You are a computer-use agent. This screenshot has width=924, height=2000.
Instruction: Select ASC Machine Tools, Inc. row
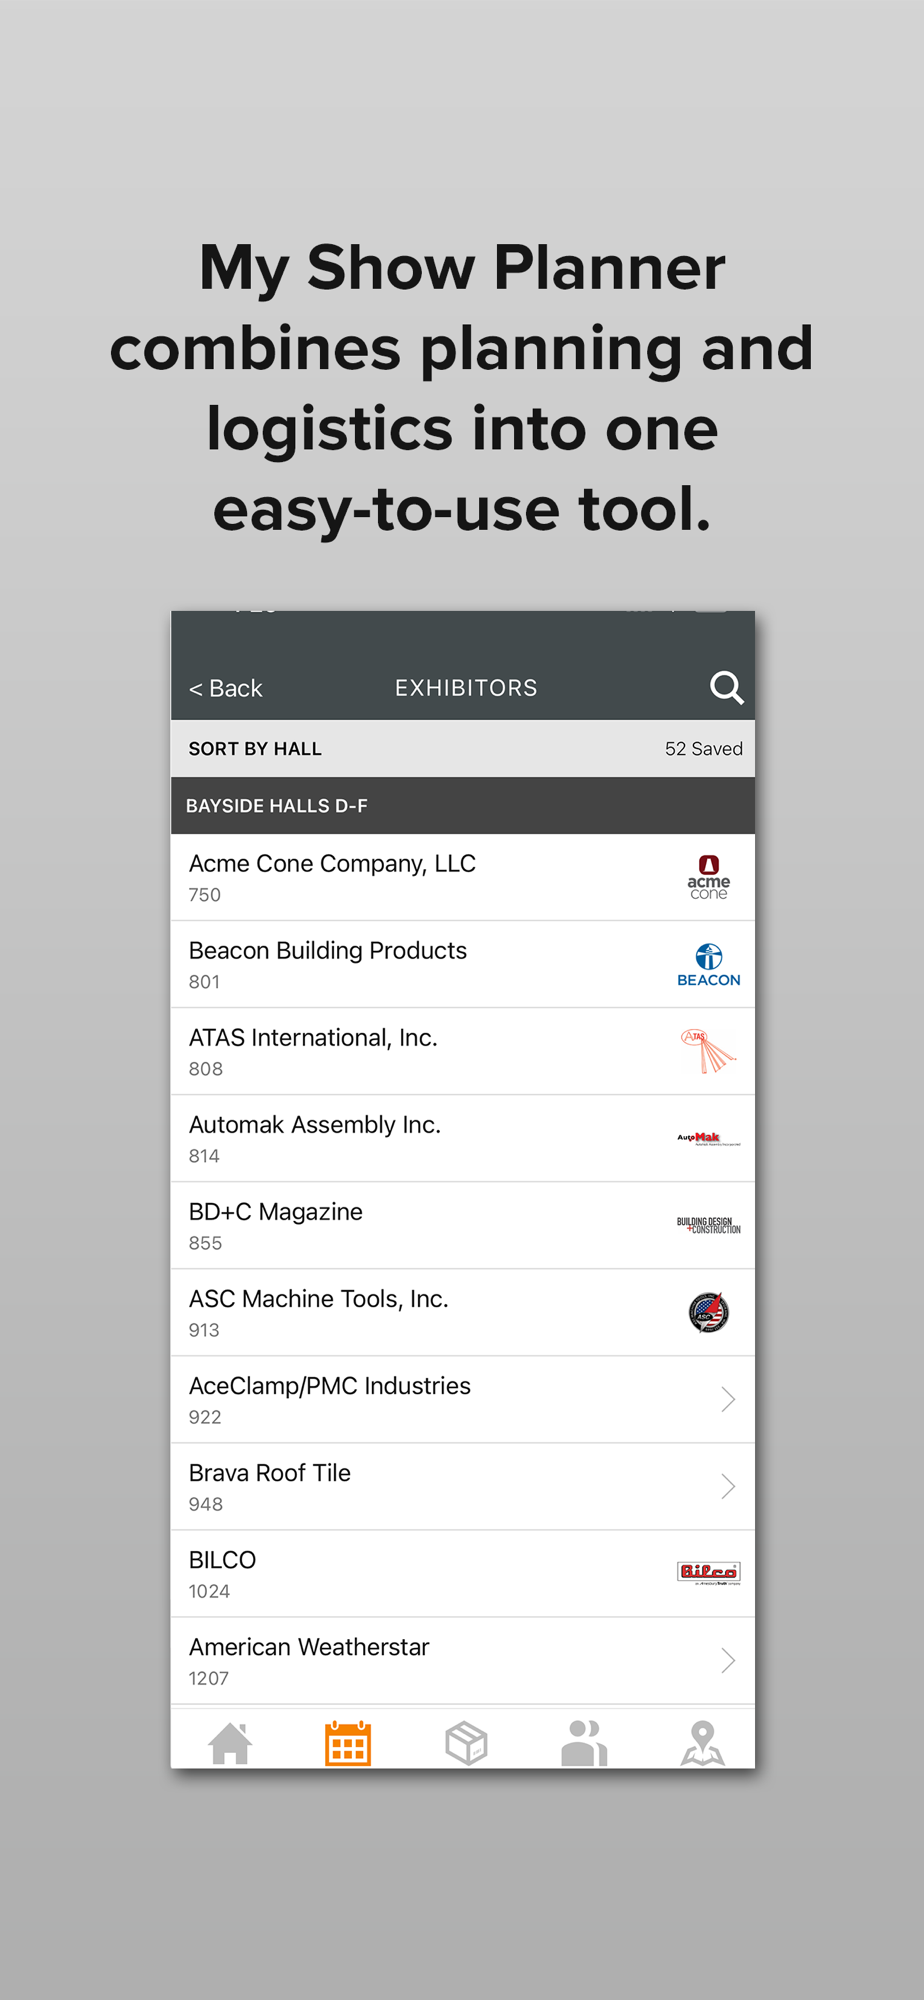pos(463,1312)
